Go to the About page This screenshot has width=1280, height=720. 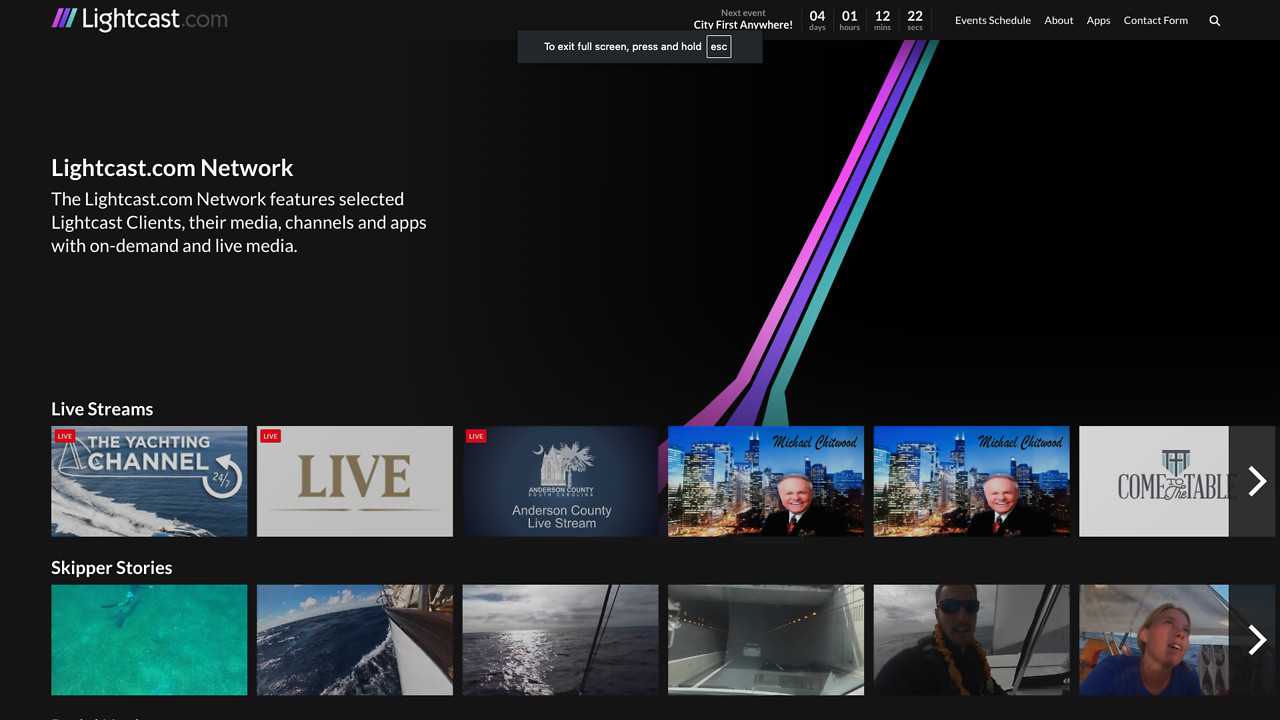[1059, 20]
